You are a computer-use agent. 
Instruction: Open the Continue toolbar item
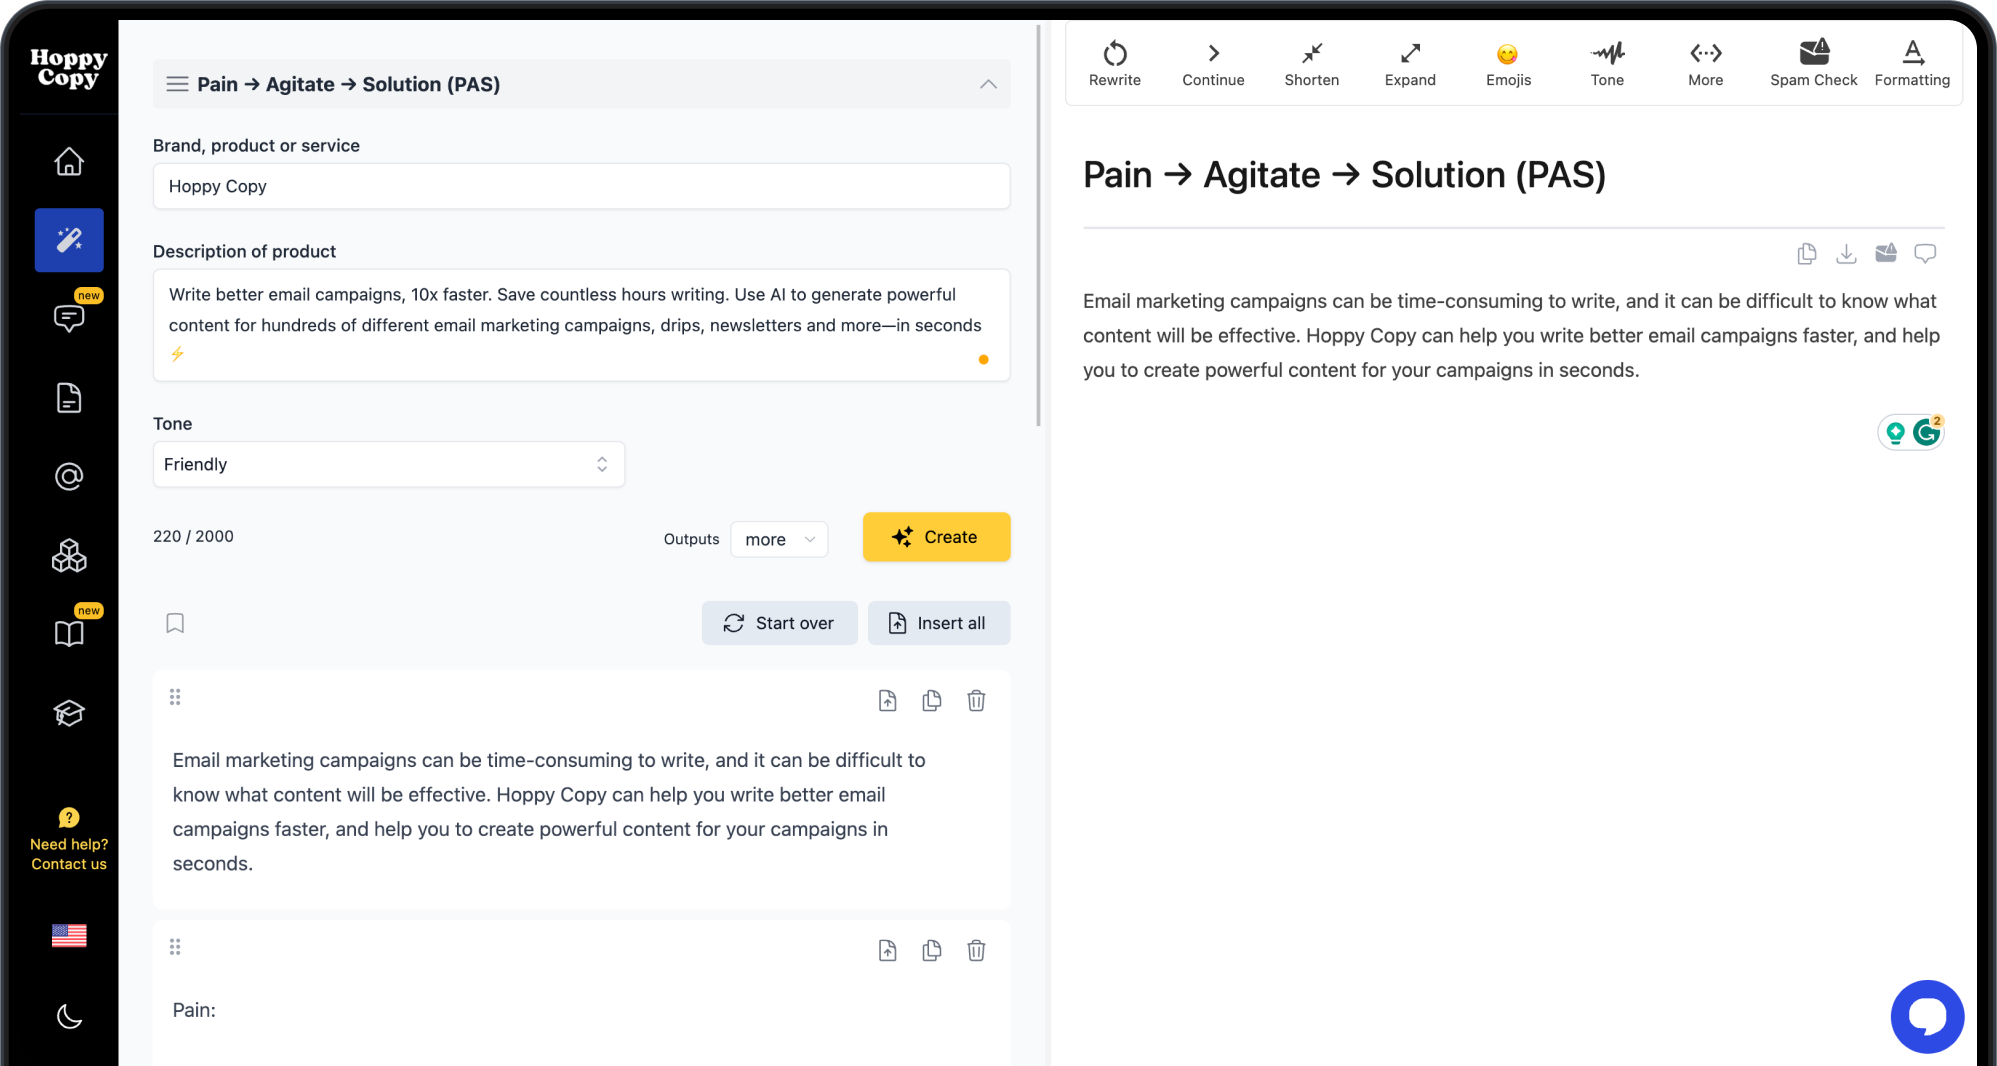(1212, 62)
